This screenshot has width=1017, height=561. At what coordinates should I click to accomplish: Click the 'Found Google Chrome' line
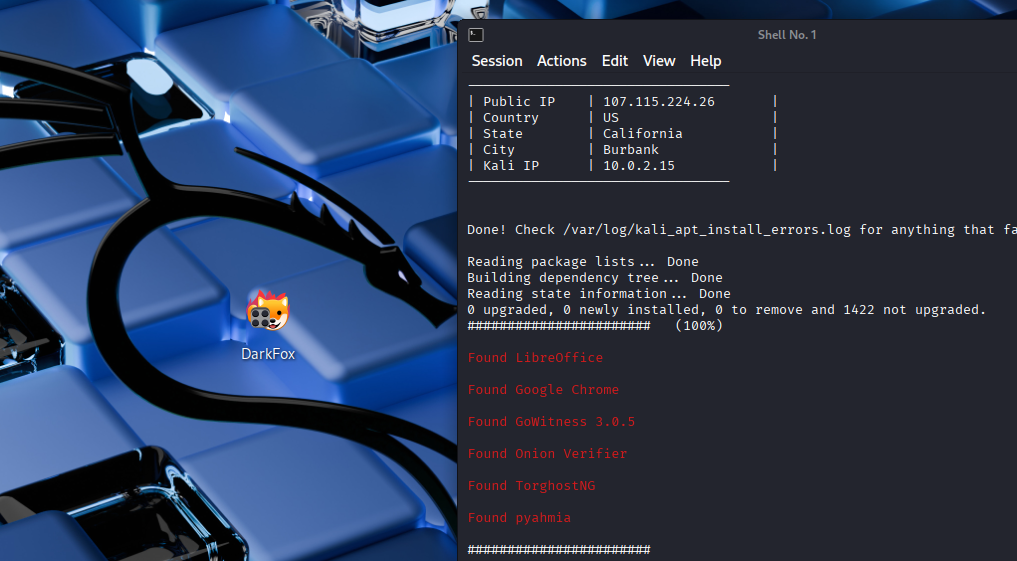tap(544, 390)
